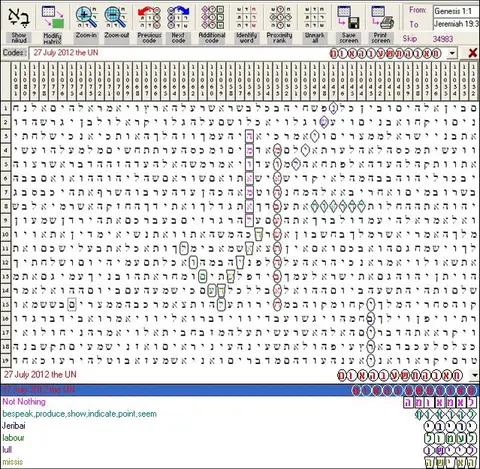This screenshot has height=469, width=480.
Task: Click the Codes field with 27 July 2012 the UN
Action: coord(238,53)
